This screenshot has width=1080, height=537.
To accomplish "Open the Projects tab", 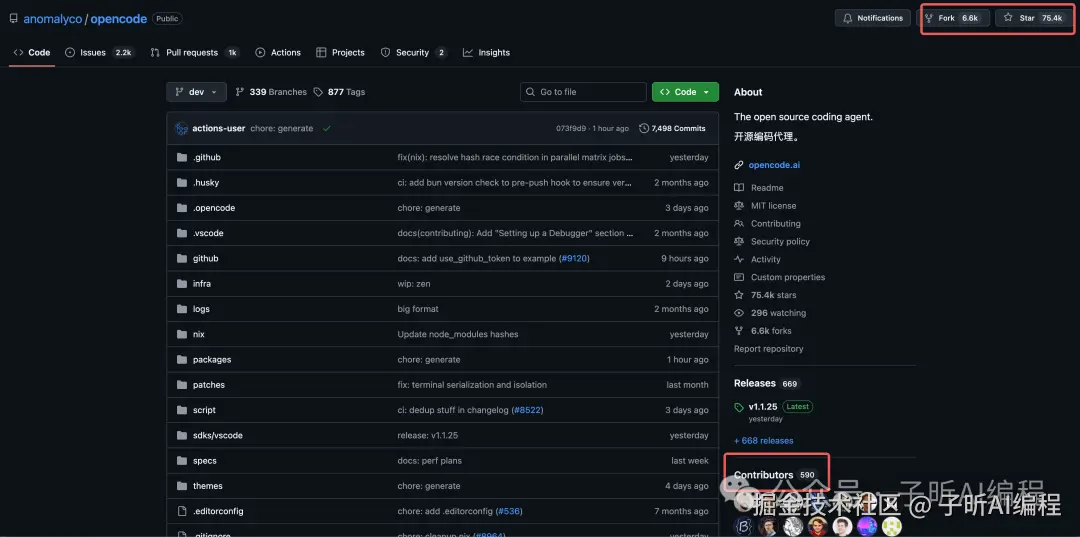I will (340, 52).
